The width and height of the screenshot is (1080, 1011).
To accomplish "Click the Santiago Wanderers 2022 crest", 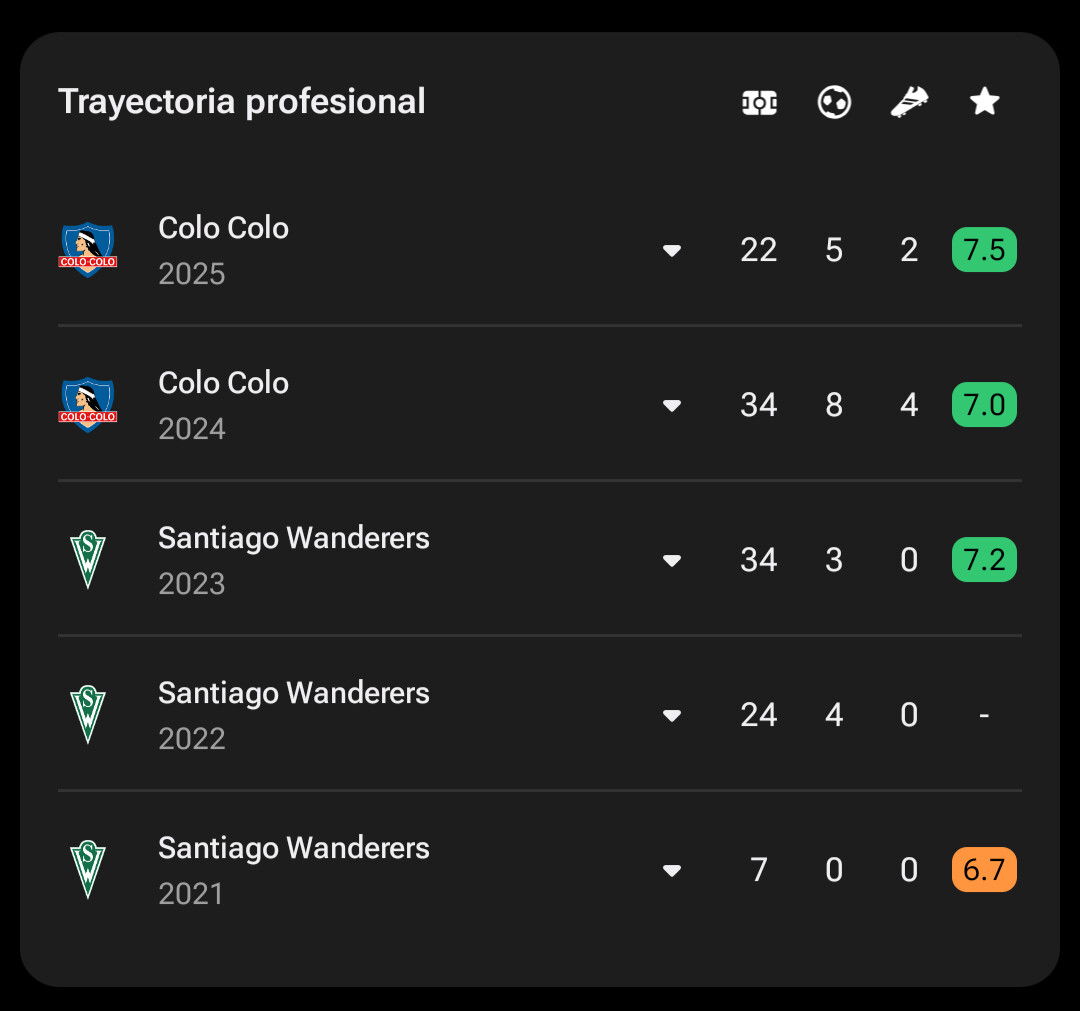I will tap(87, 714).
